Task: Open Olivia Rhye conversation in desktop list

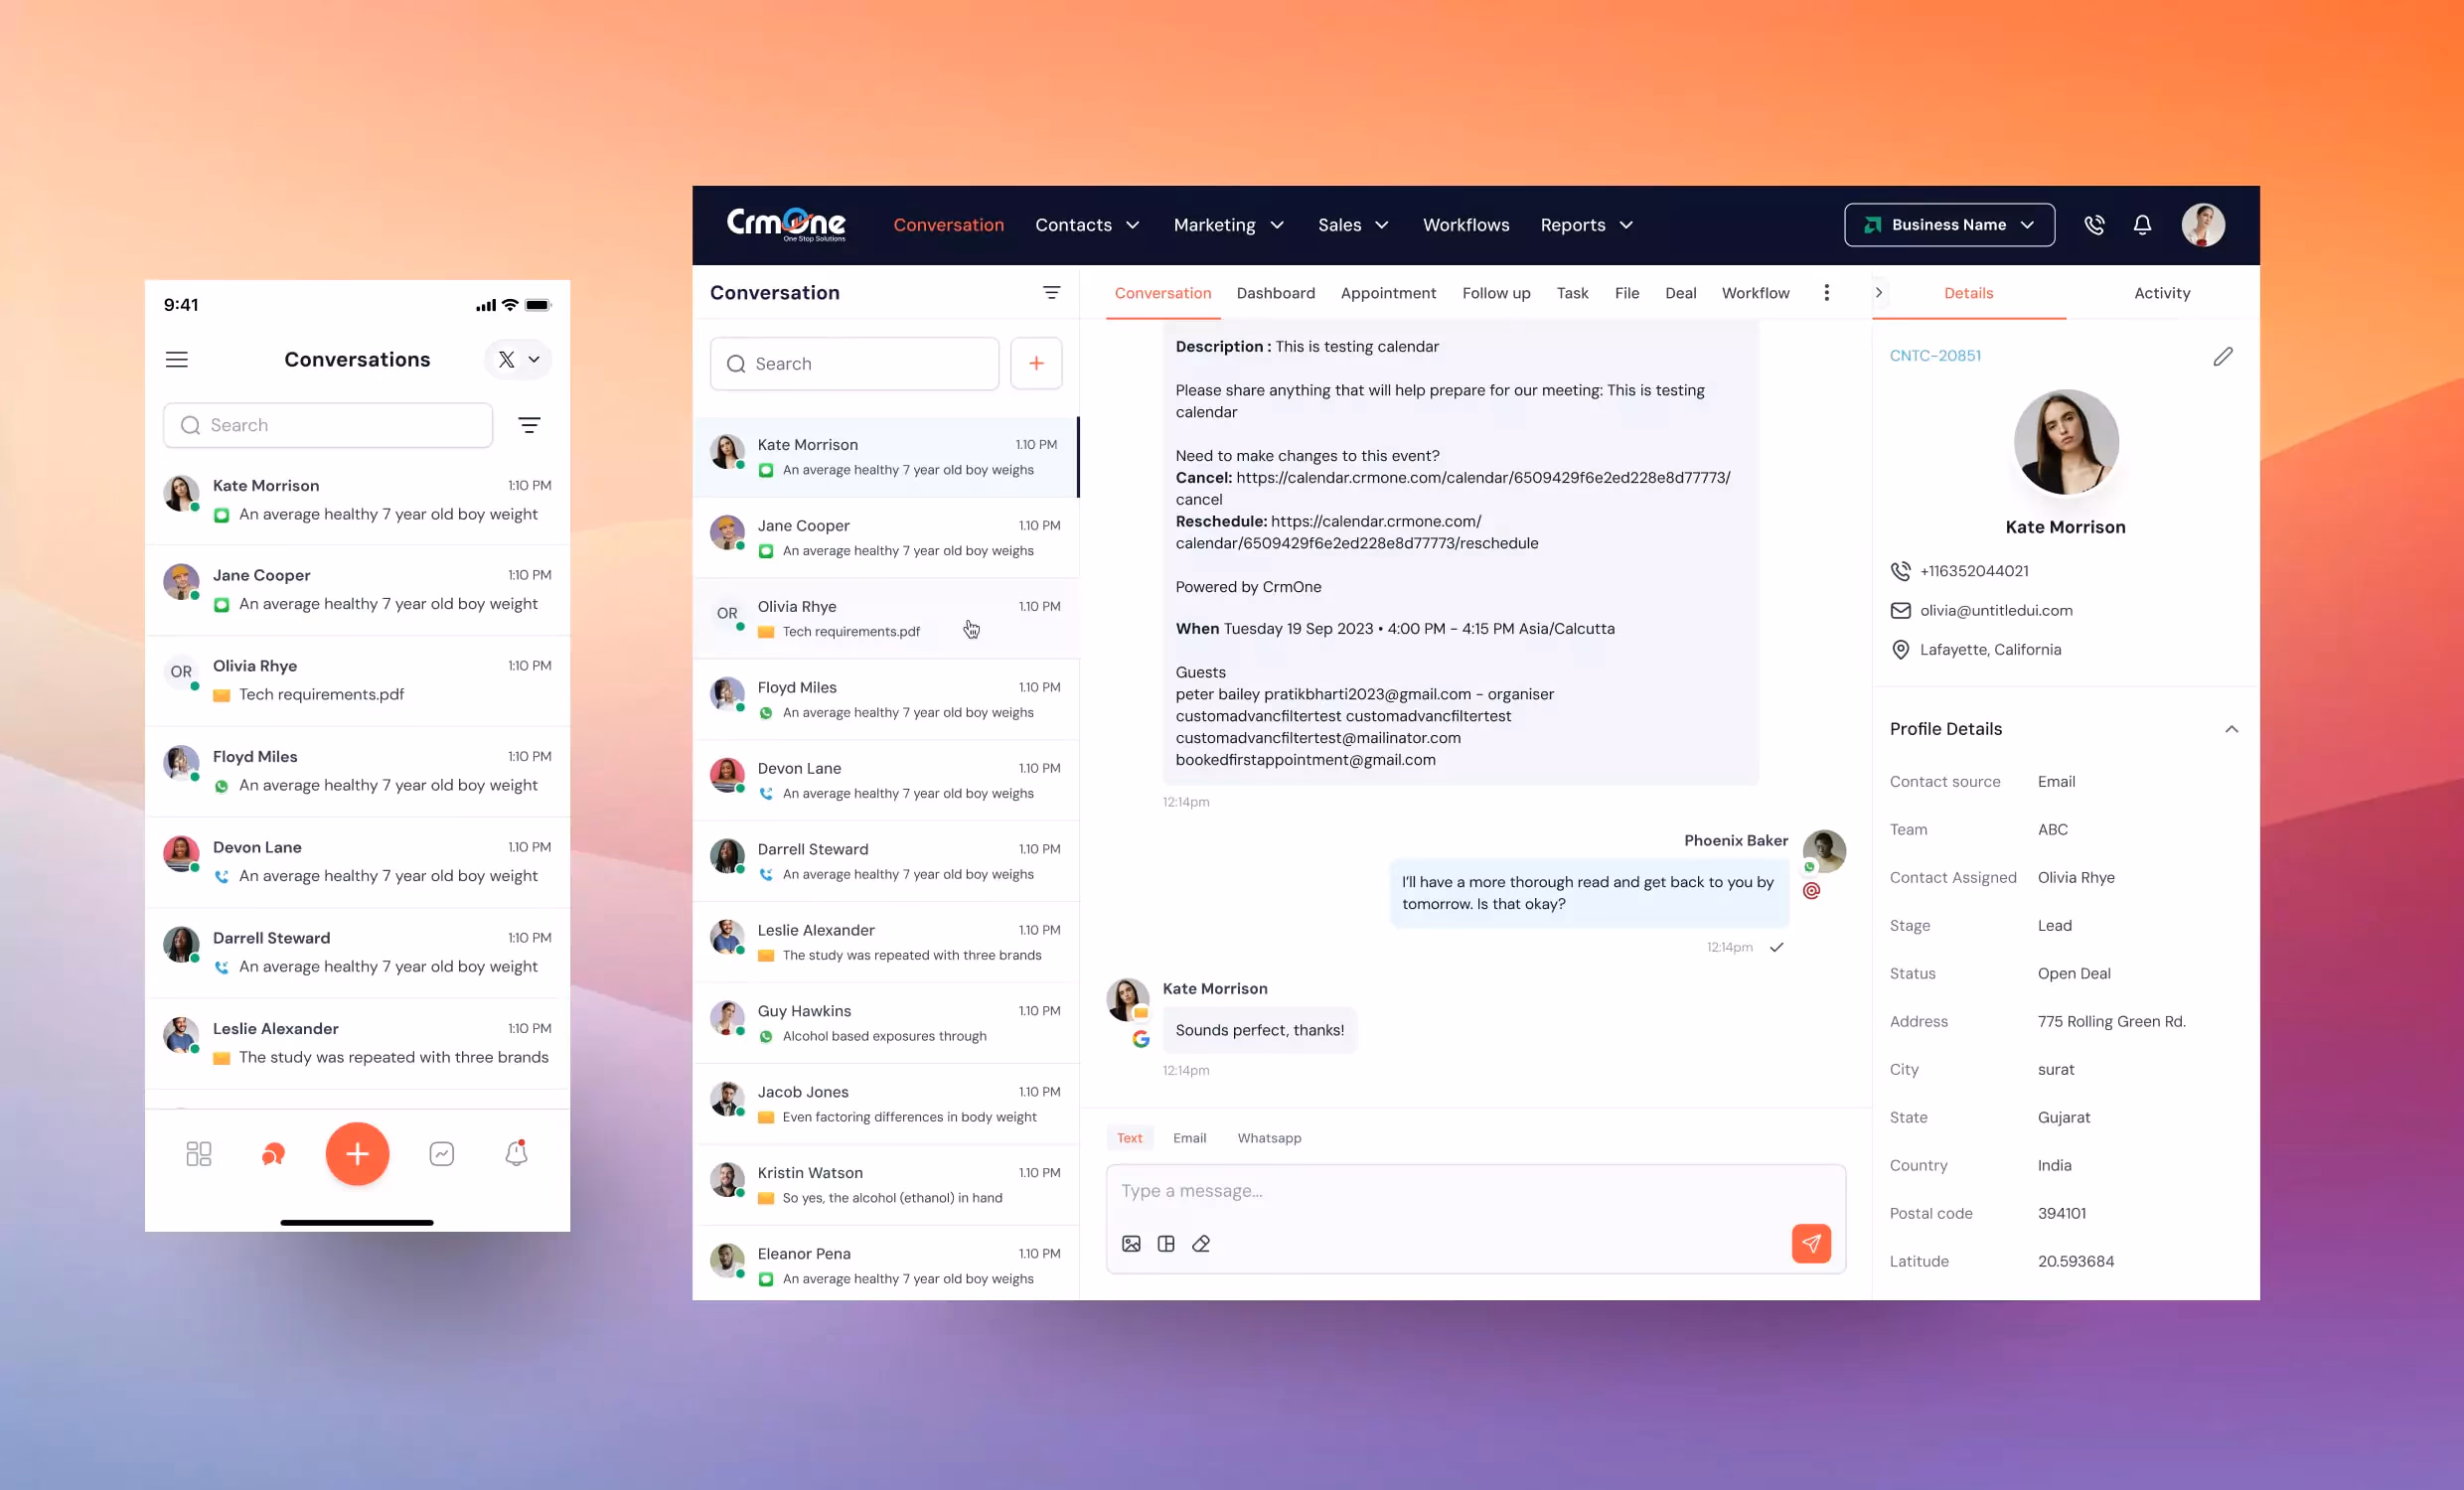Action: (x=885, y=618)
